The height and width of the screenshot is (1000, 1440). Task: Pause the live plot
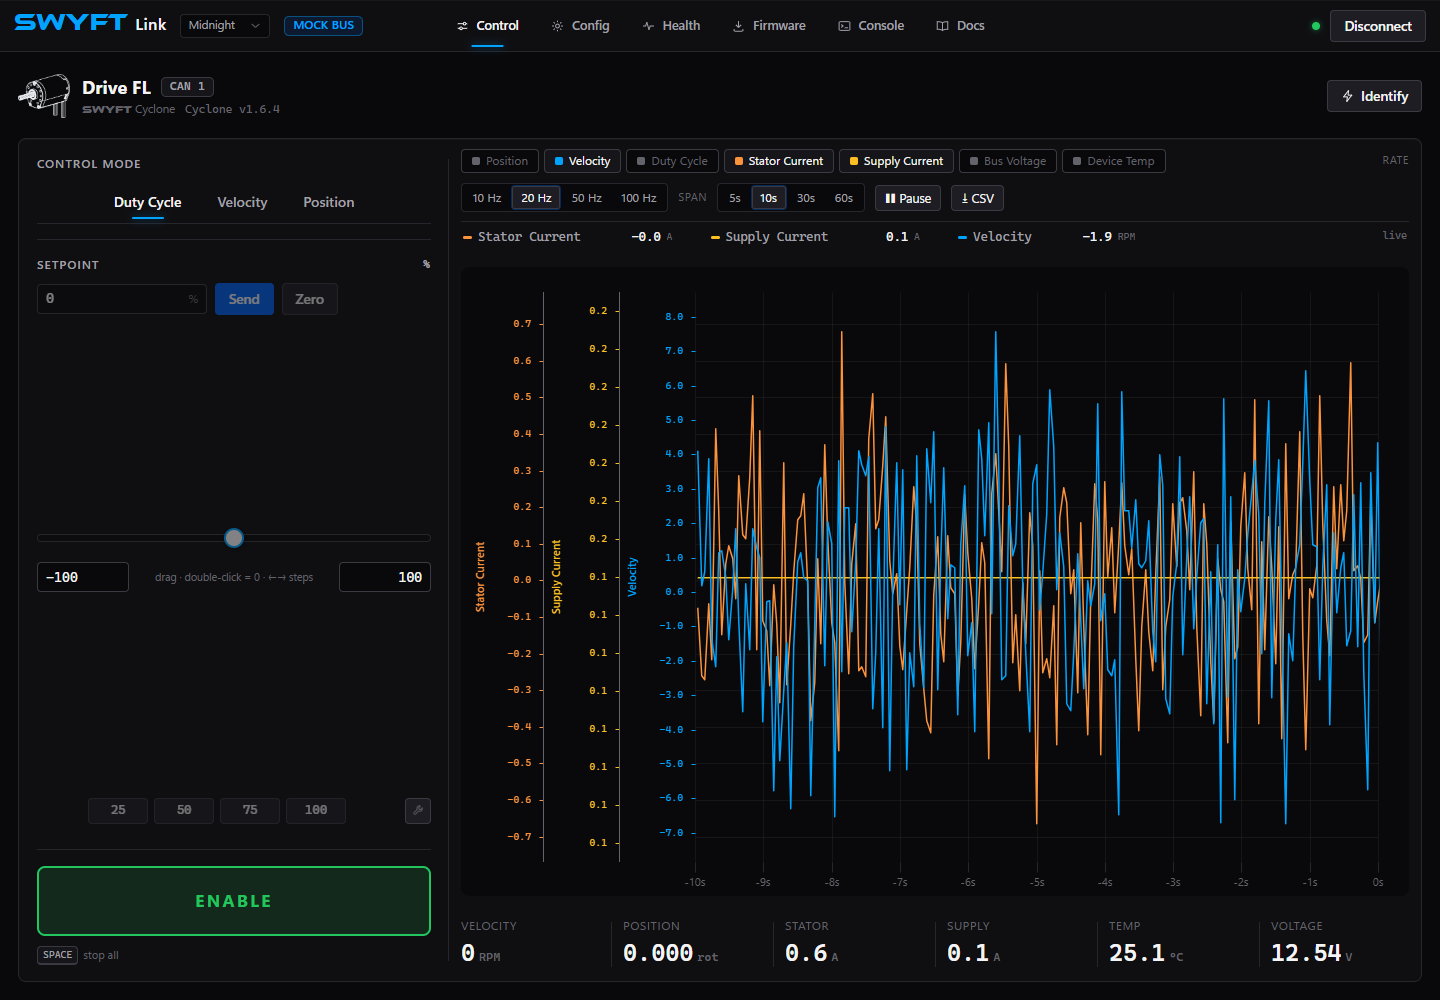pyautogui.click(x=908, y=198)
